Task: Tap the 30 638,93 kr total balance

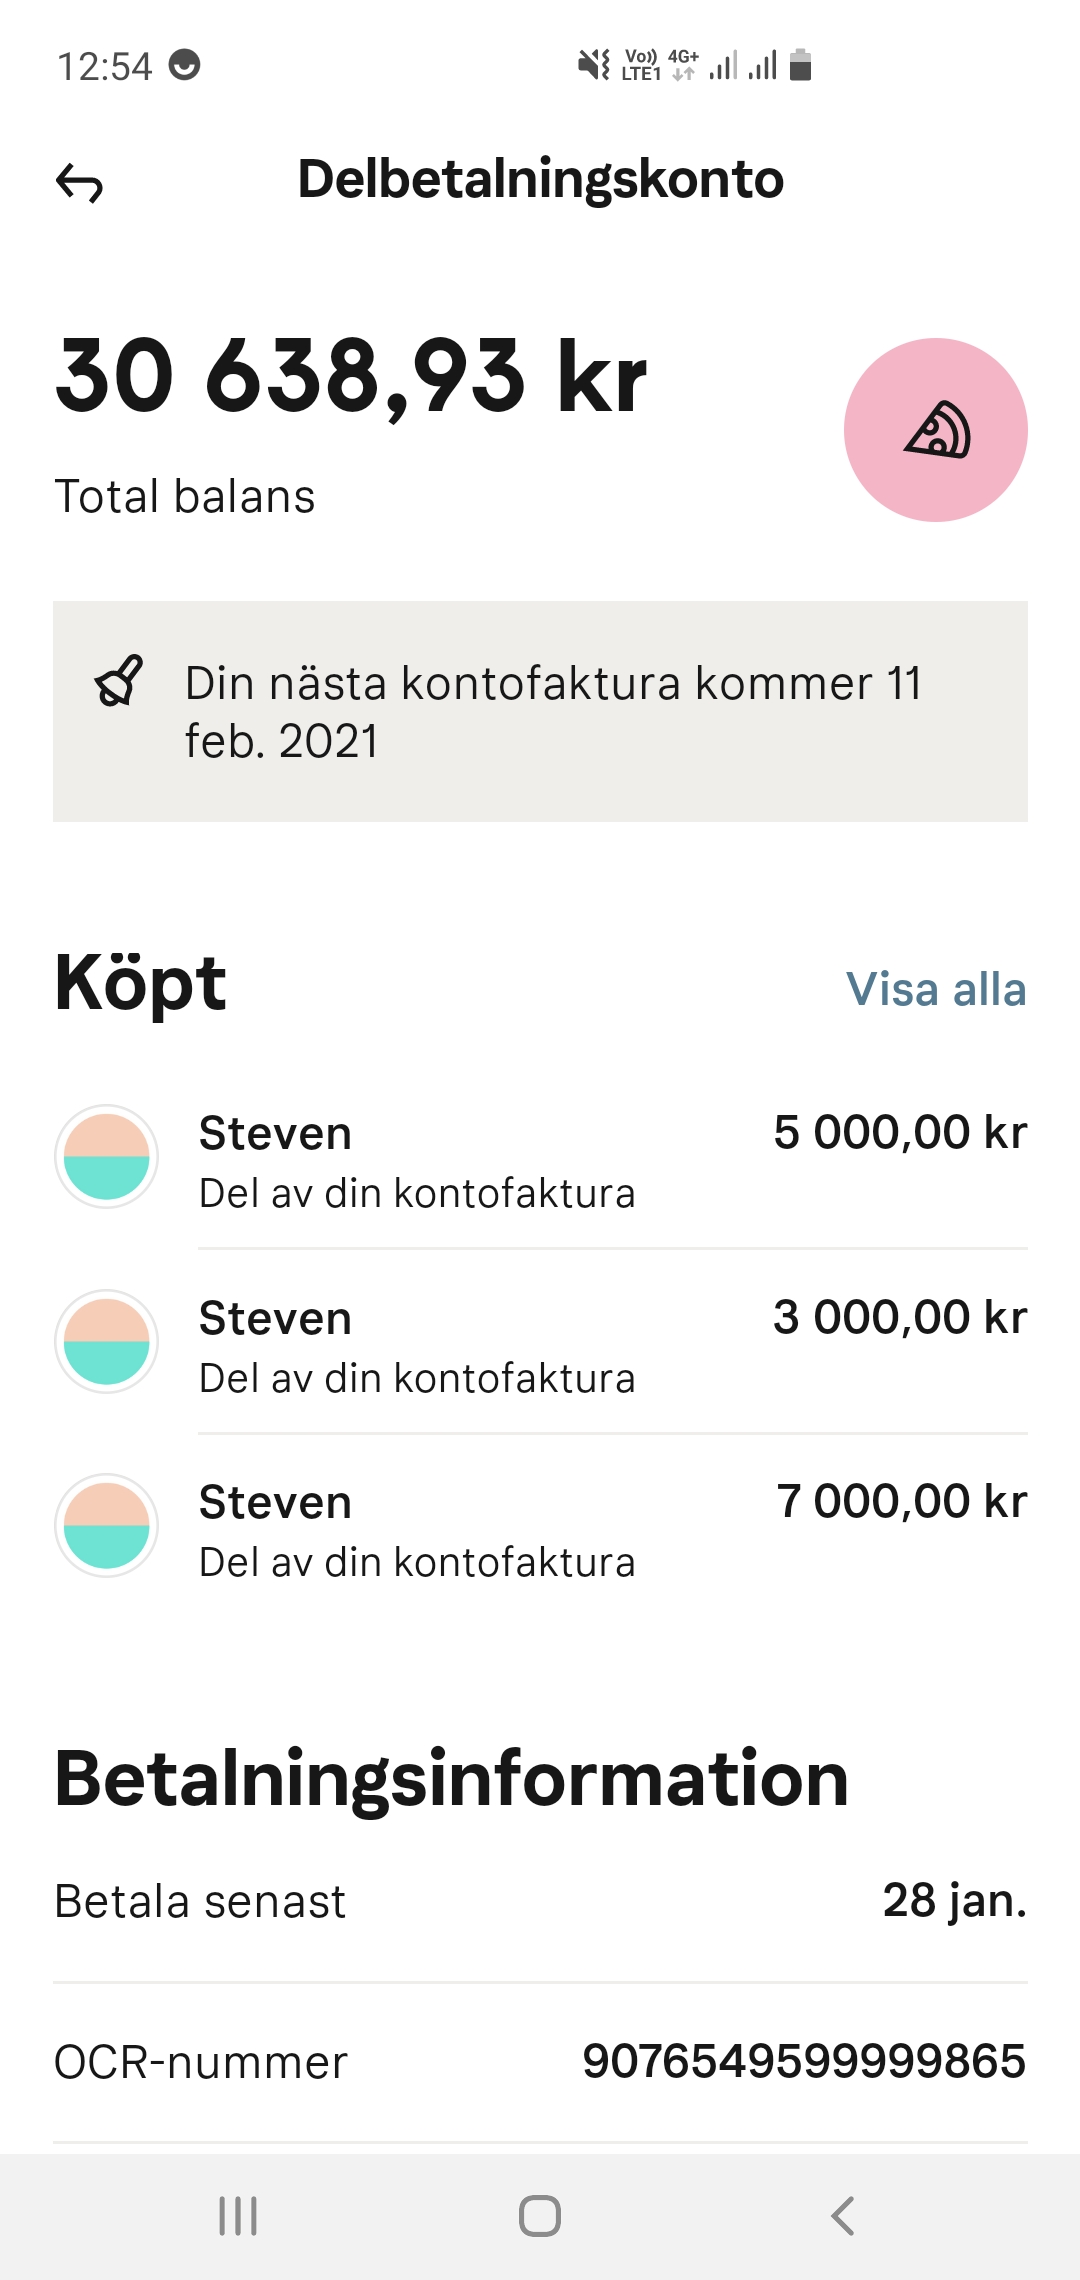Action: tap(350, 377)
